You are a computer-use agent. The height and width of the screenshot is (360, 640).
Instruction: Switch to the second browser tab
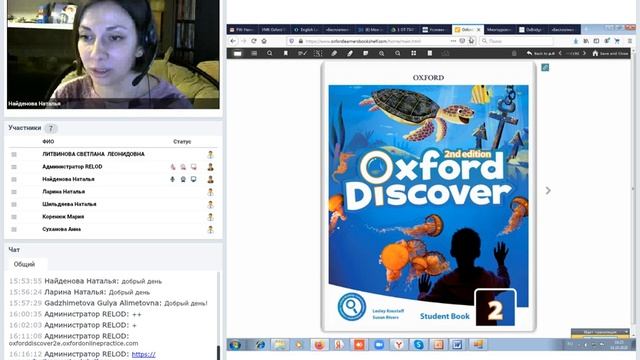pyautogui.click(x=274, y=30)
